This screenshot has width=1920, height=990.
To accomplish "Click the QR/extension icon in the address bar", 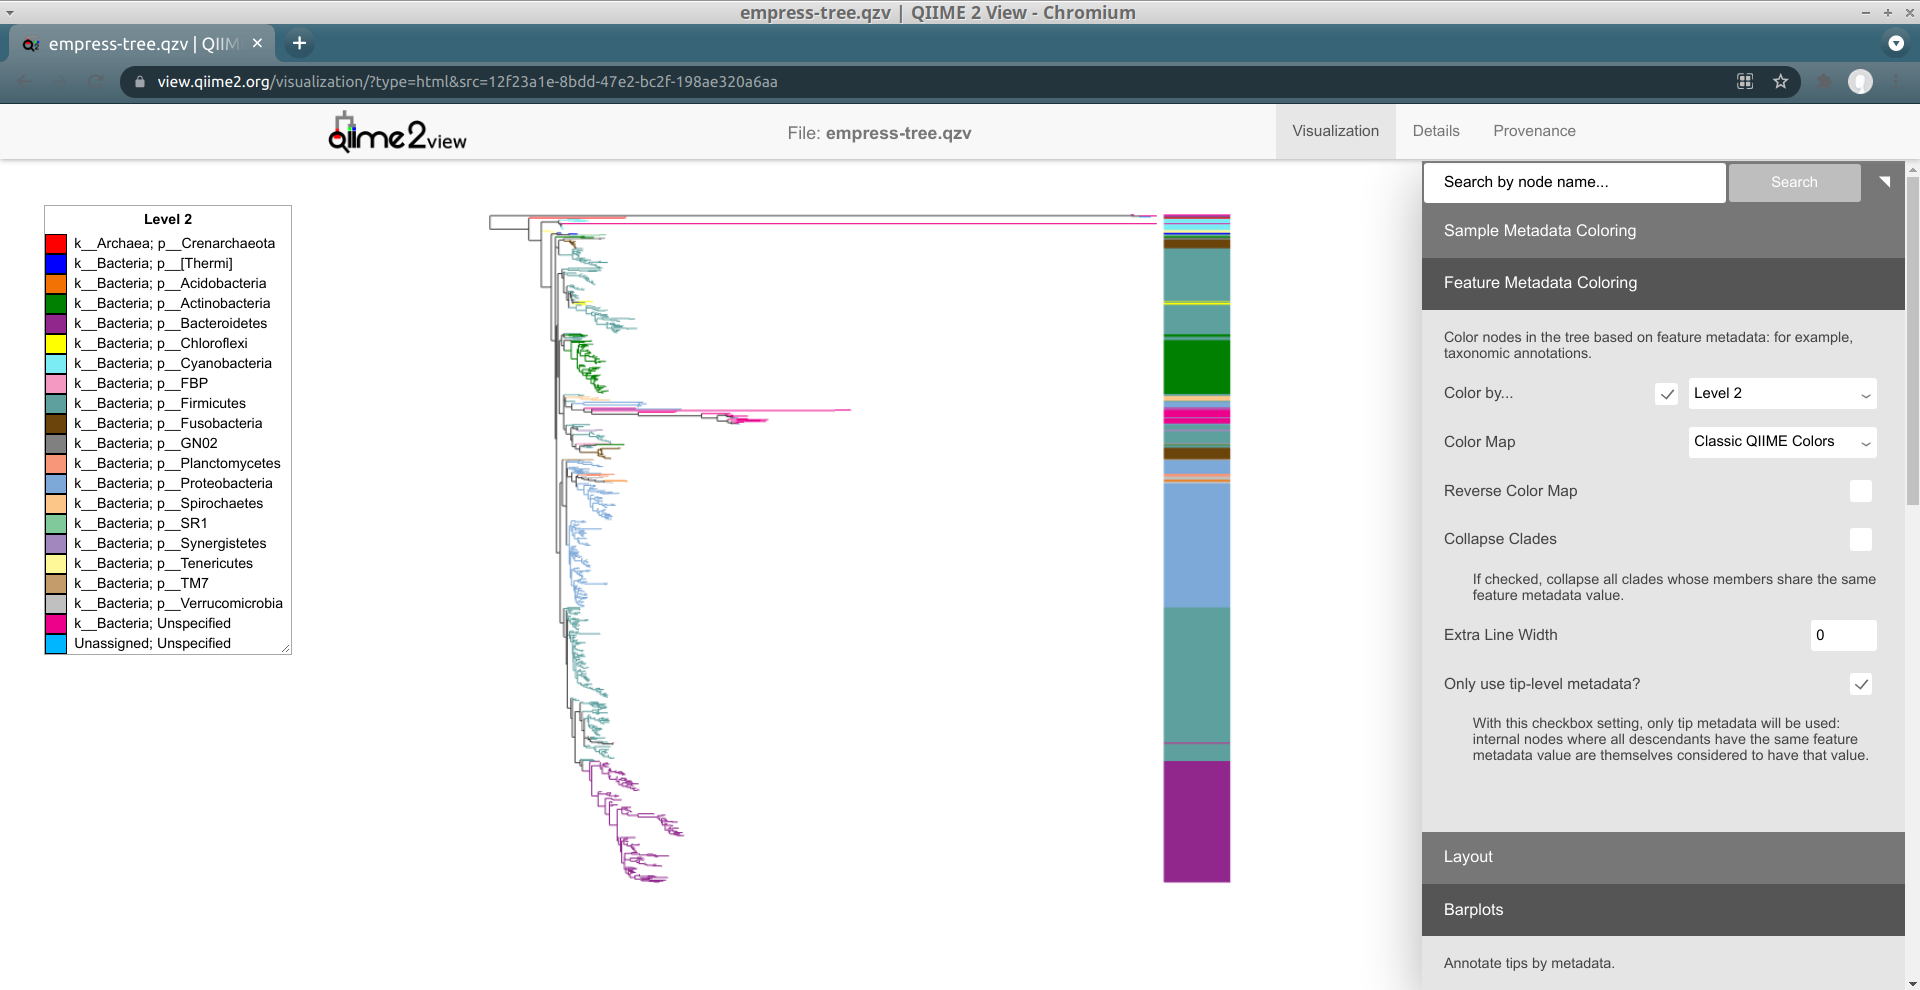I will (1744, 81).
